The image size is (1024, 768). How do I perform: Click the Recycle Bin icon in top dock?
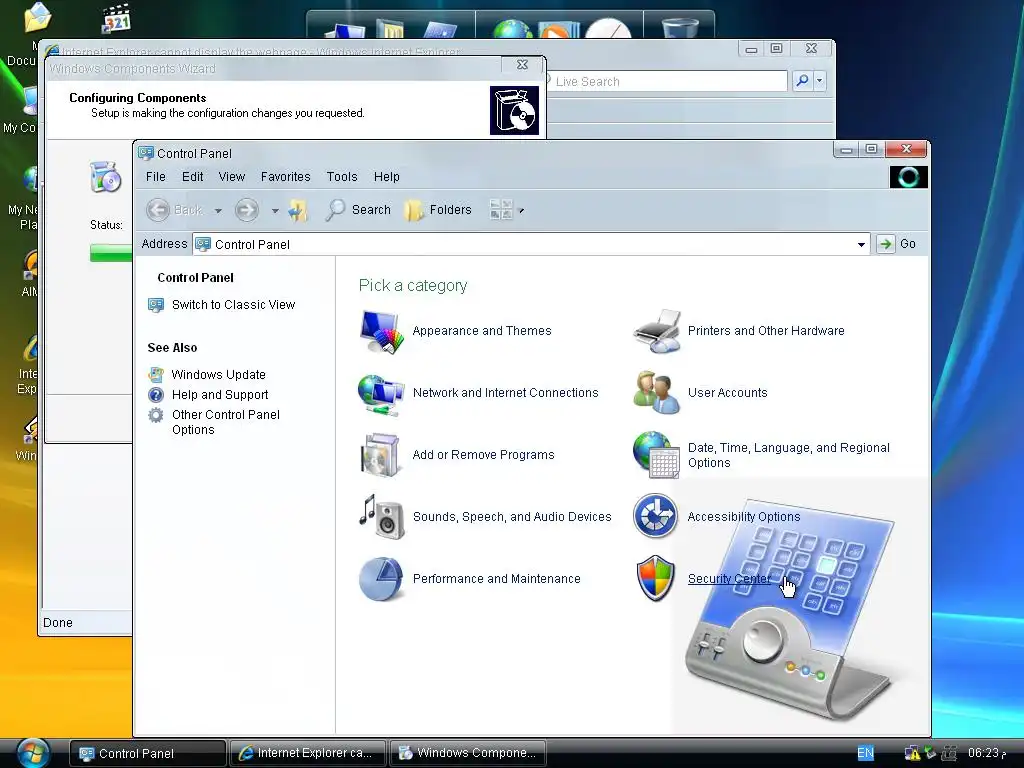679,28
